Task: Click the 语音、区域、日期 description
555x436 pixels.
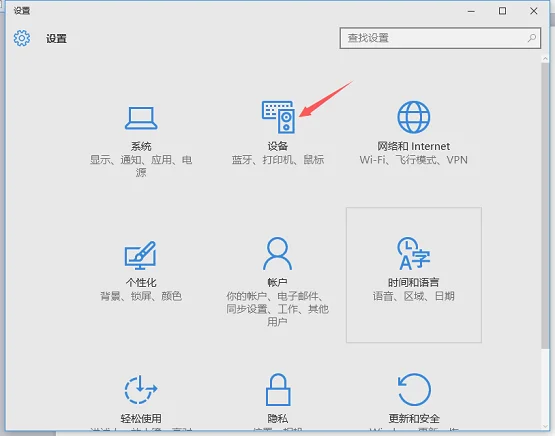Action: (413, 296)
